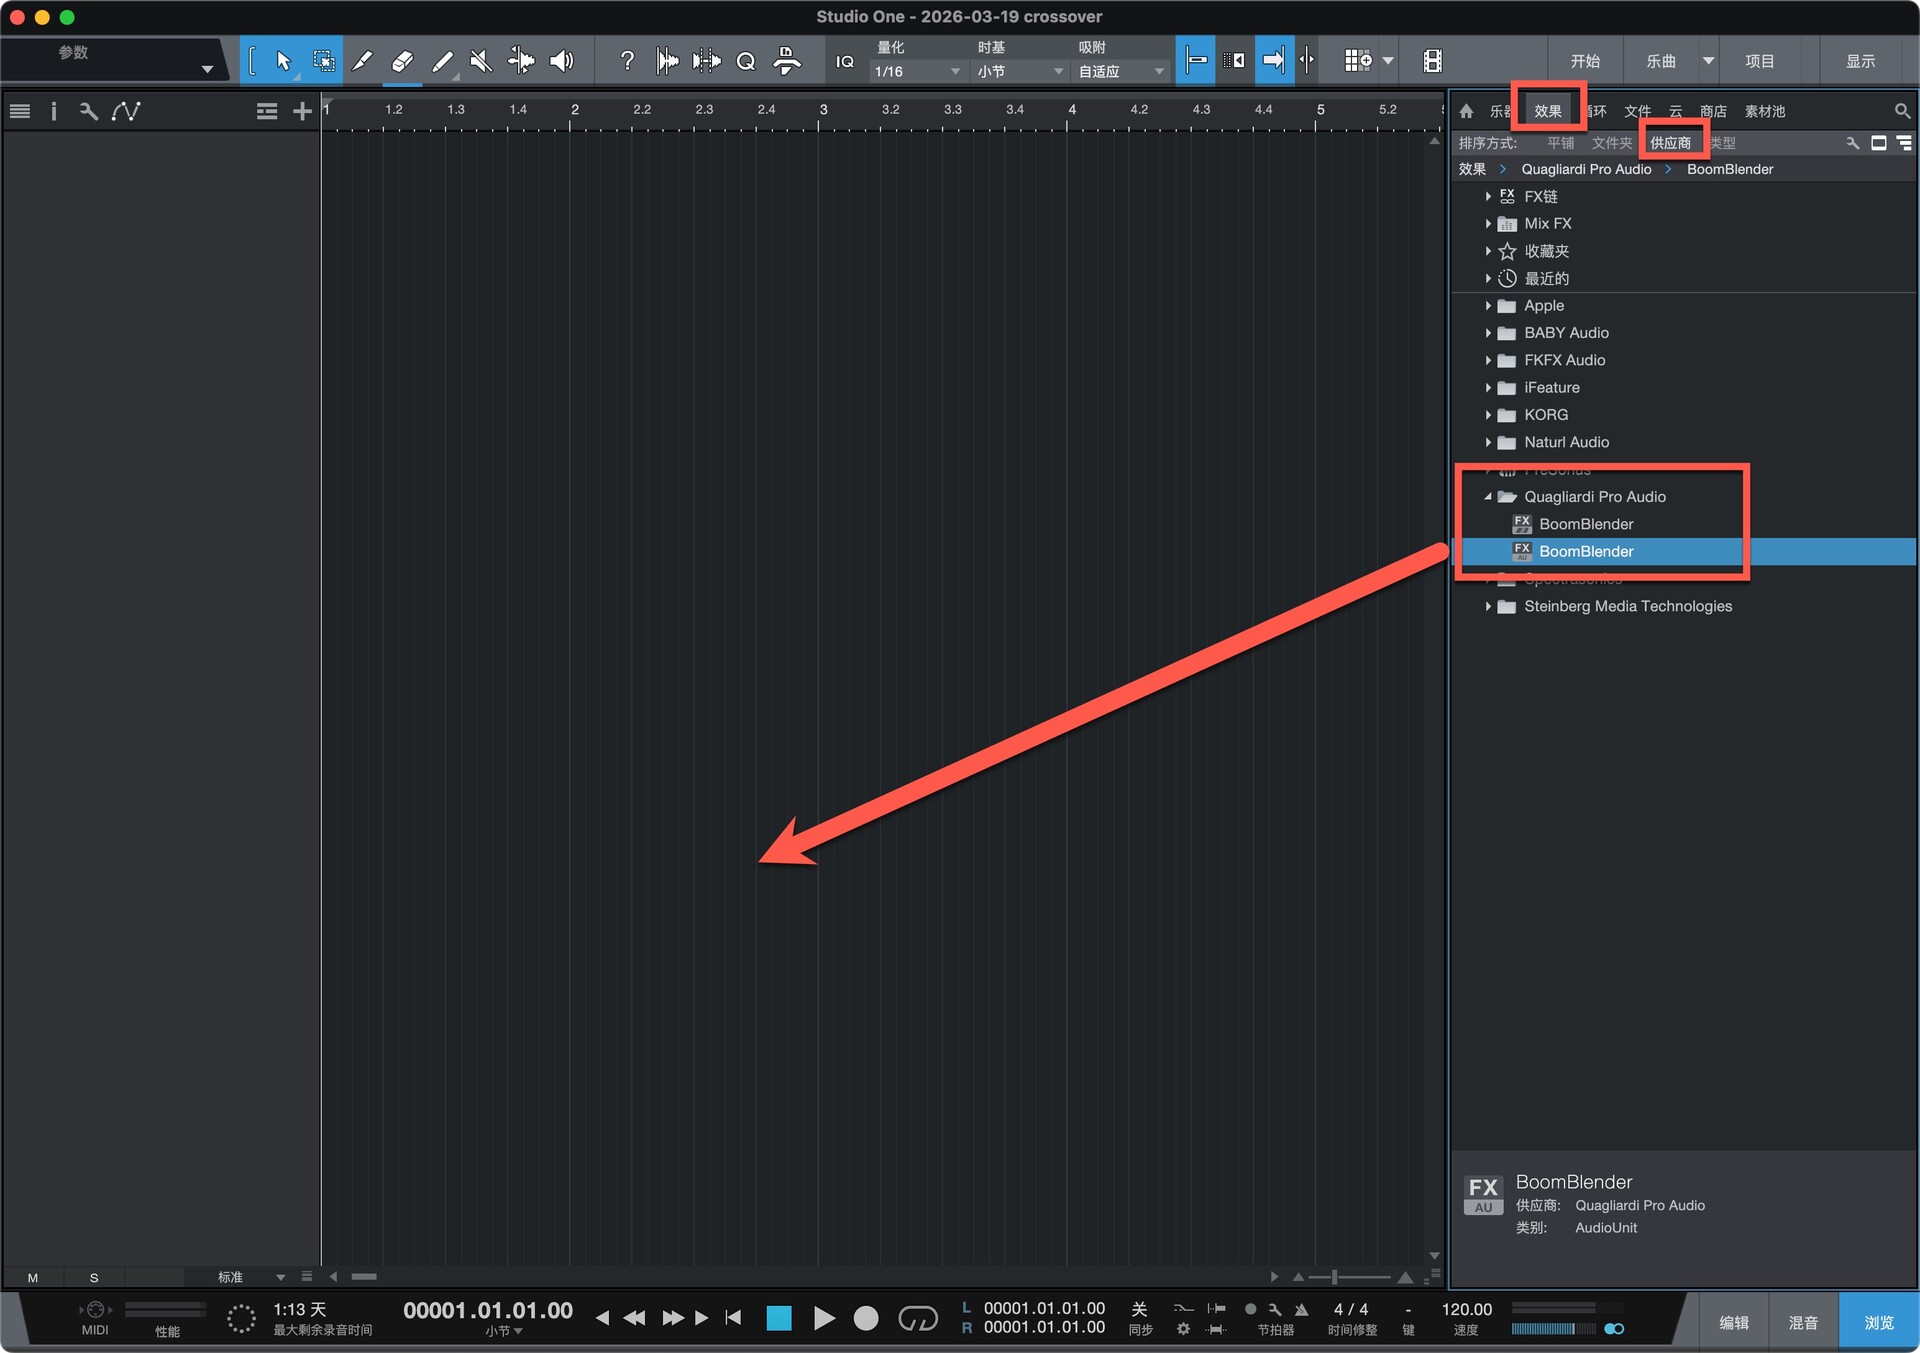Select the Mute tool icon
The image size is (1920, 1353).
[x=481, y=61]
